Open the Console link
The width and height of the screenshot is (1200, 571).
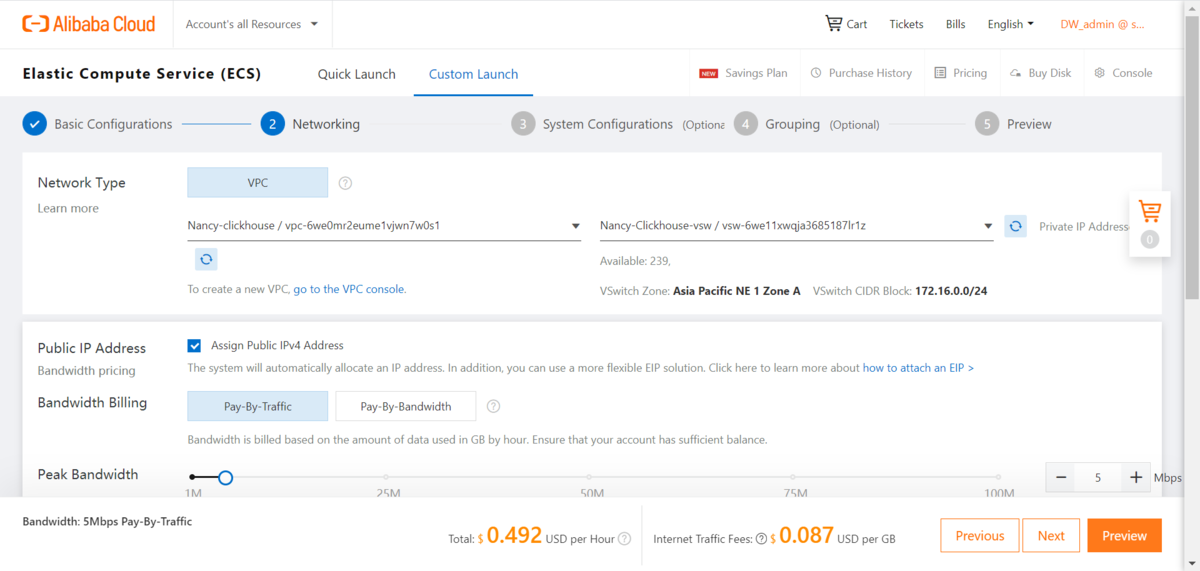[1123, 73]
